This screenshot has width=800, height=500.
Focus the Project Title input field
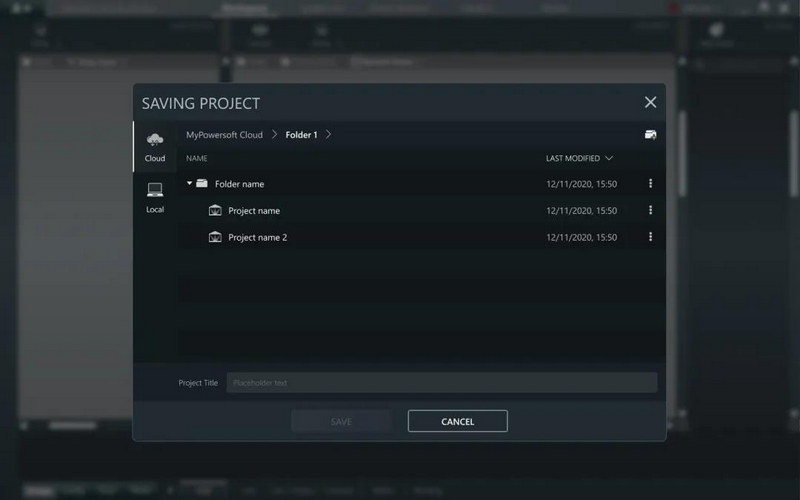[x=442, y=383]
